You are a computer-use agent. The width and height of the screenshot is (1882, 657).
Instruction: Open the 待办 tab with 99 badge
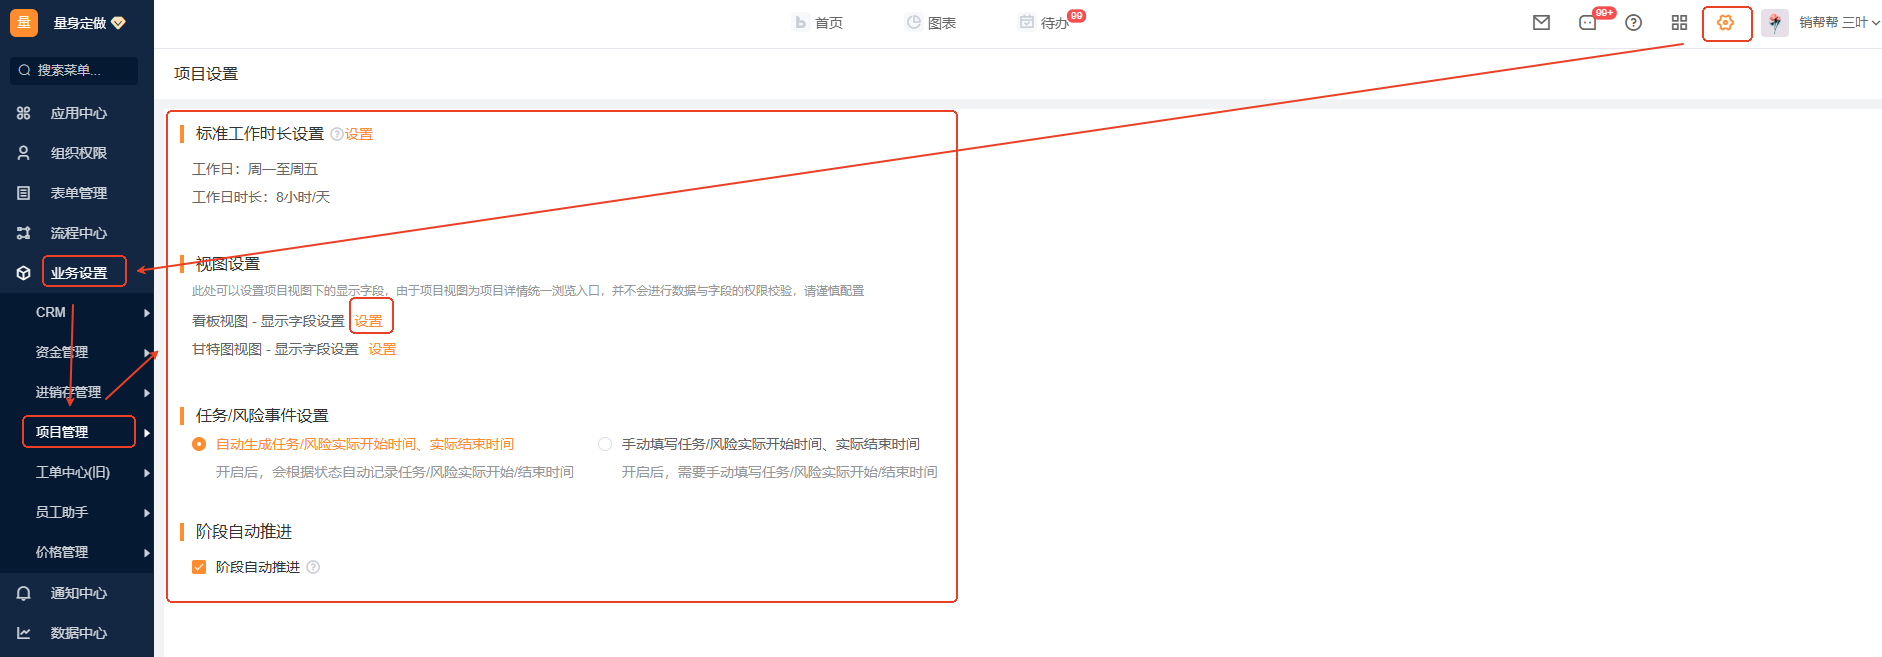point(1045,23)
